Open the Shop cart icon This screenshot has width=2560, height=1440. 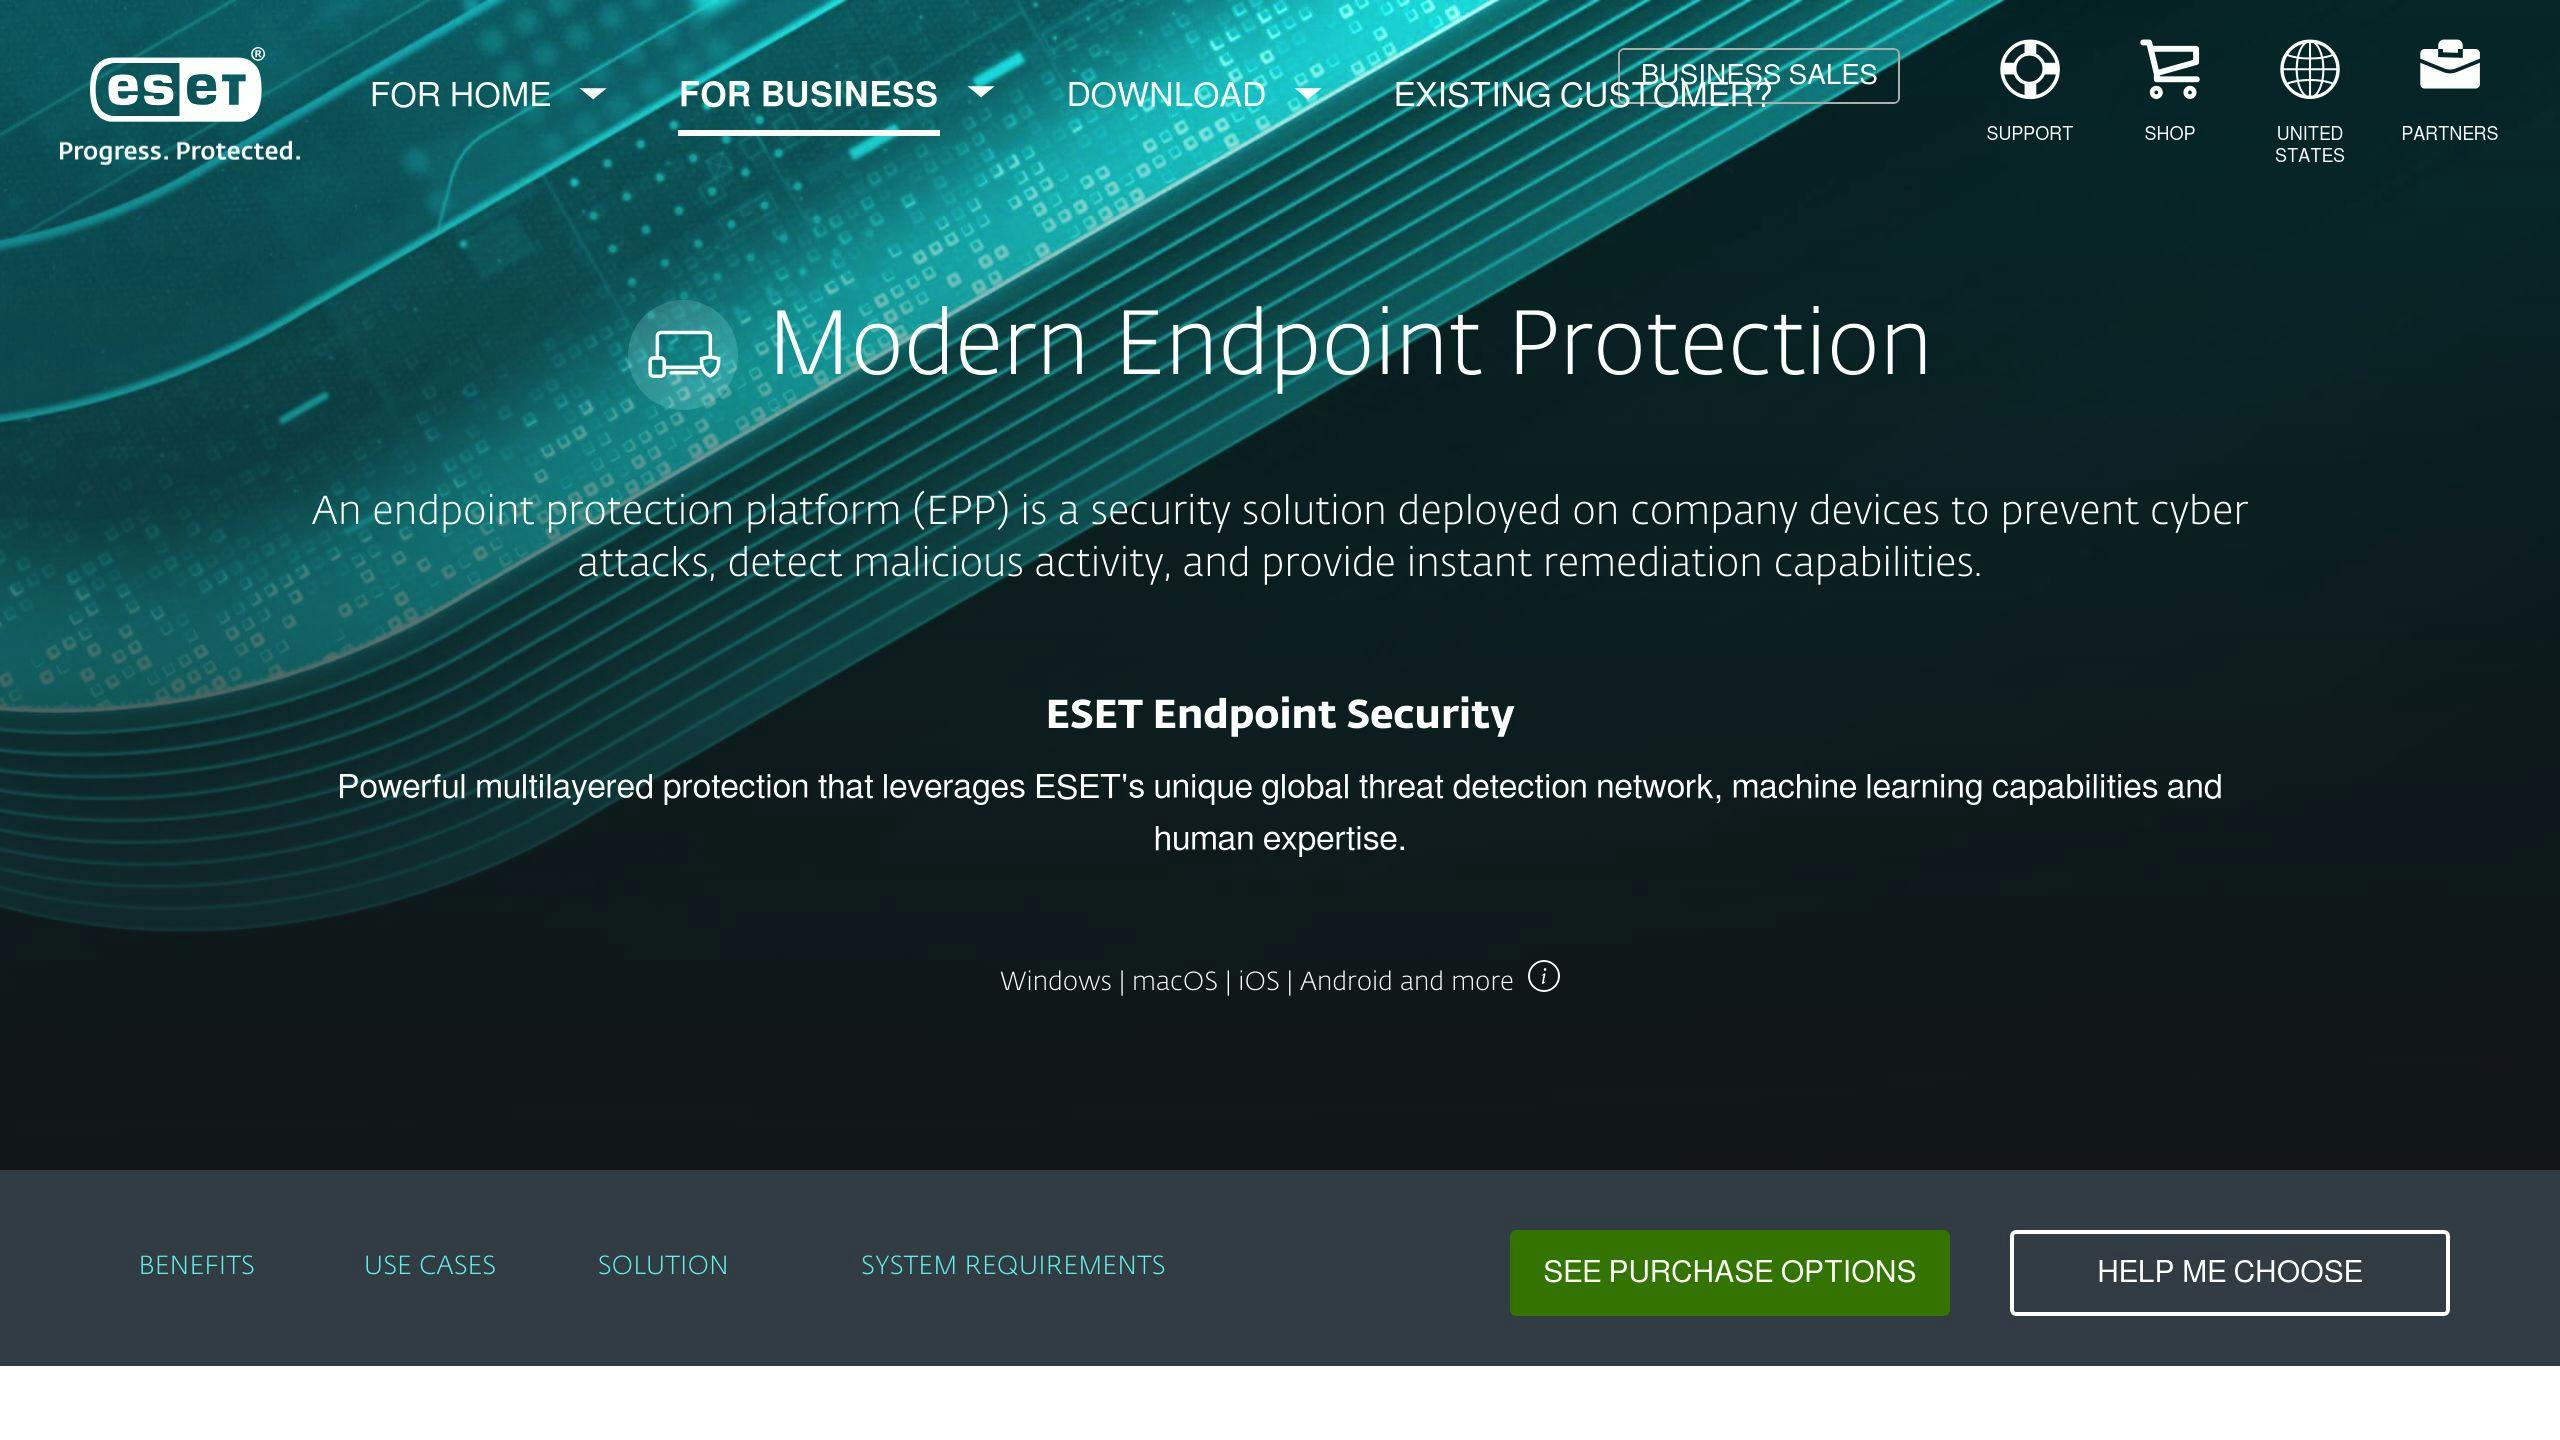click(2168, 69)
